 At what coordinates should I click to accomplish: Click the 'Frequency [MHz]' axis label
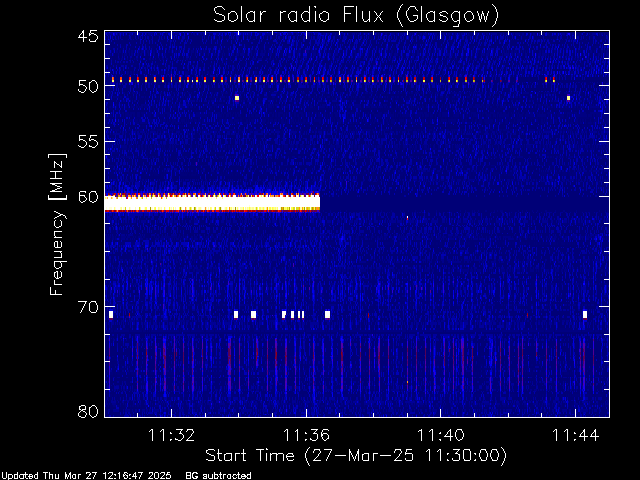[x=57, y=224]
